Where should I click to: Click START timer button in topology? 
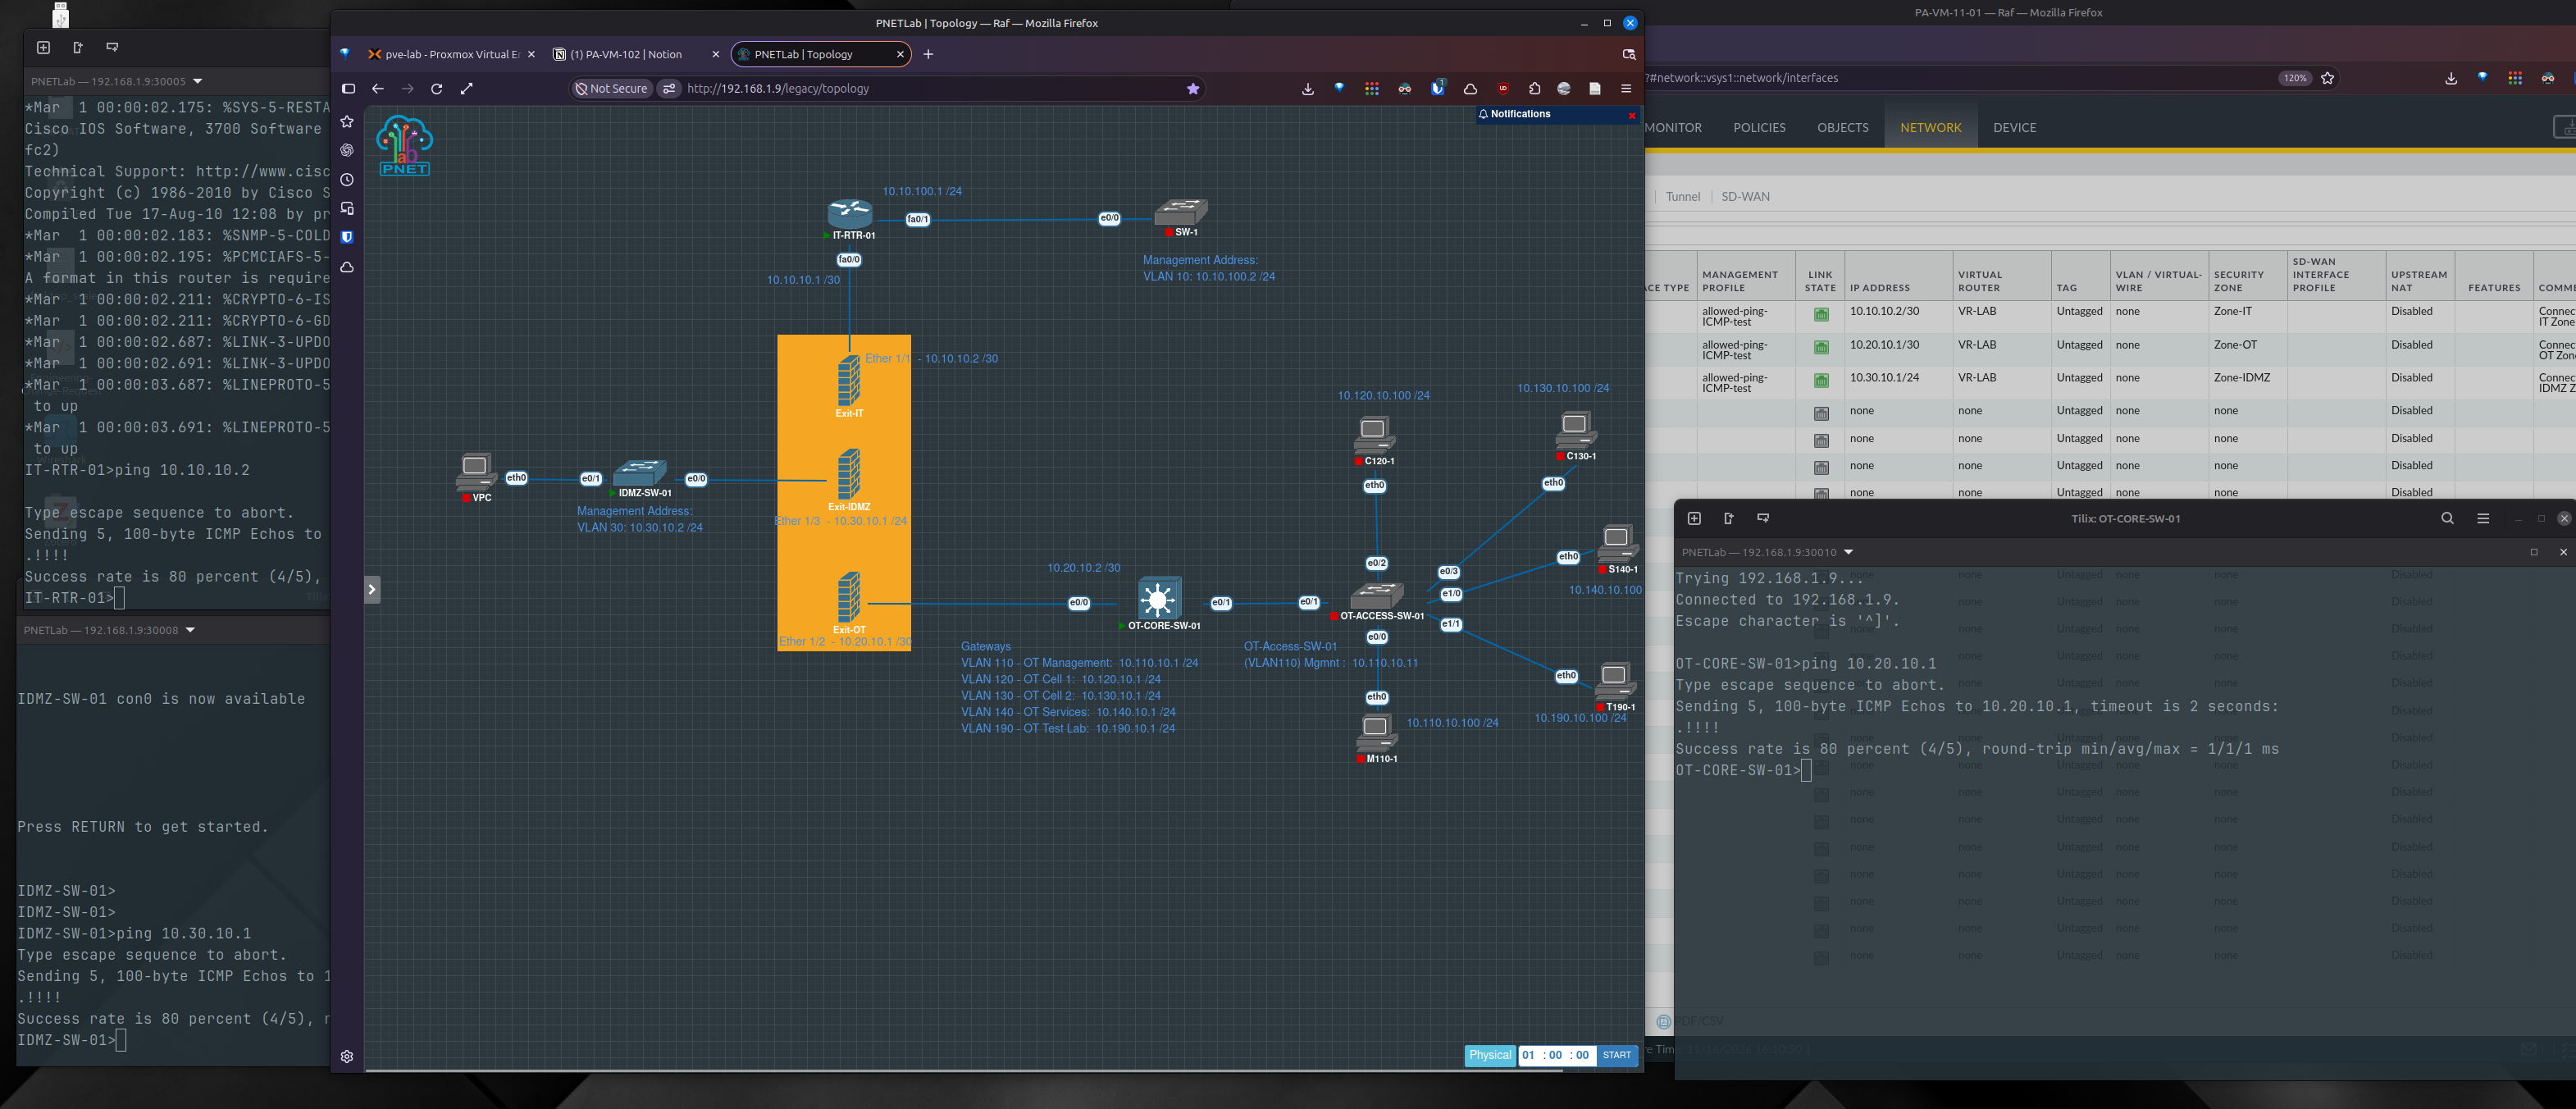point(1616,1055)
